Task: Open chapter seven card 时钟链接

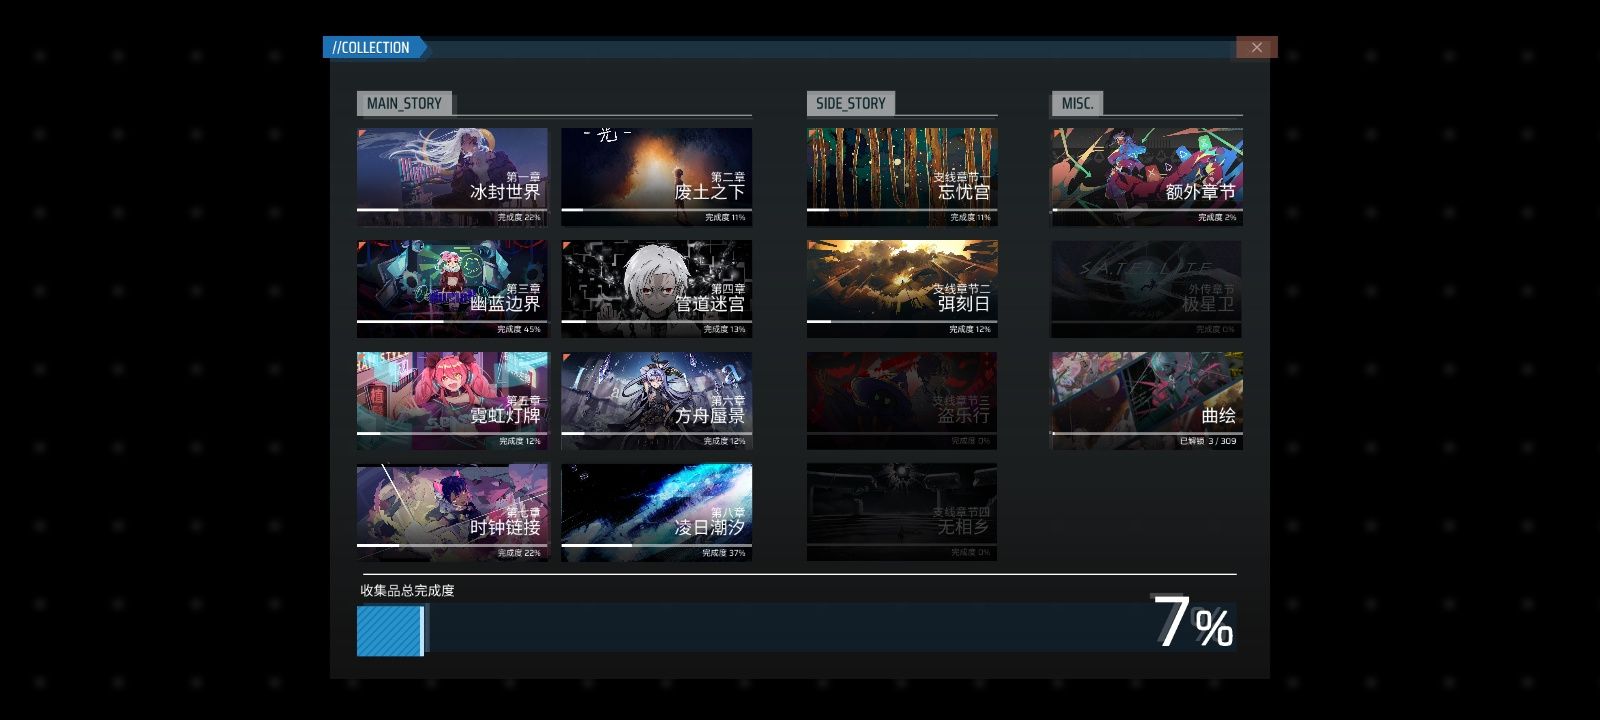Action: click(x=452, y=512)
